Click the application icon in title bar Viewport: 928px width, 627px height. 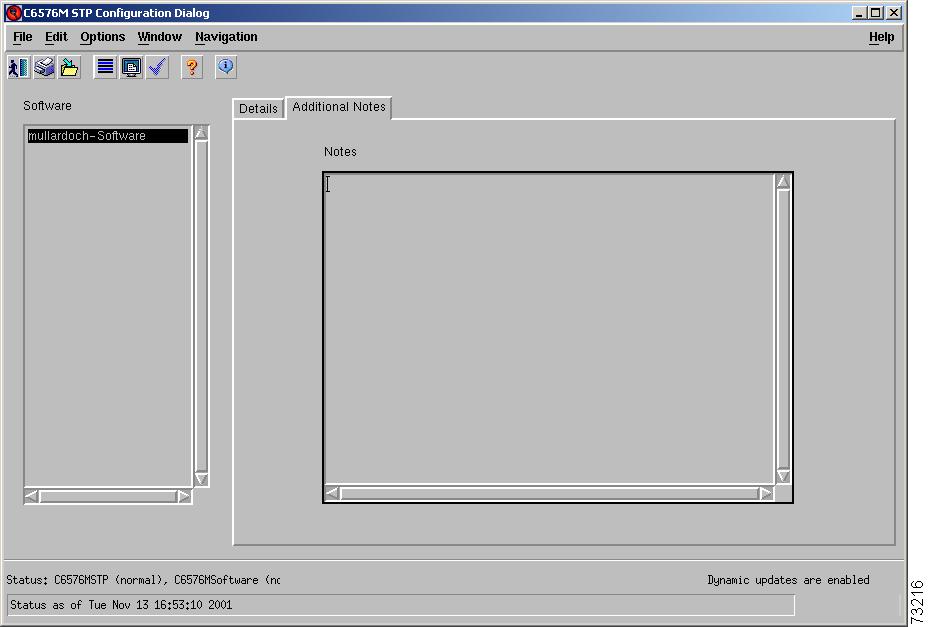(13, 12)
